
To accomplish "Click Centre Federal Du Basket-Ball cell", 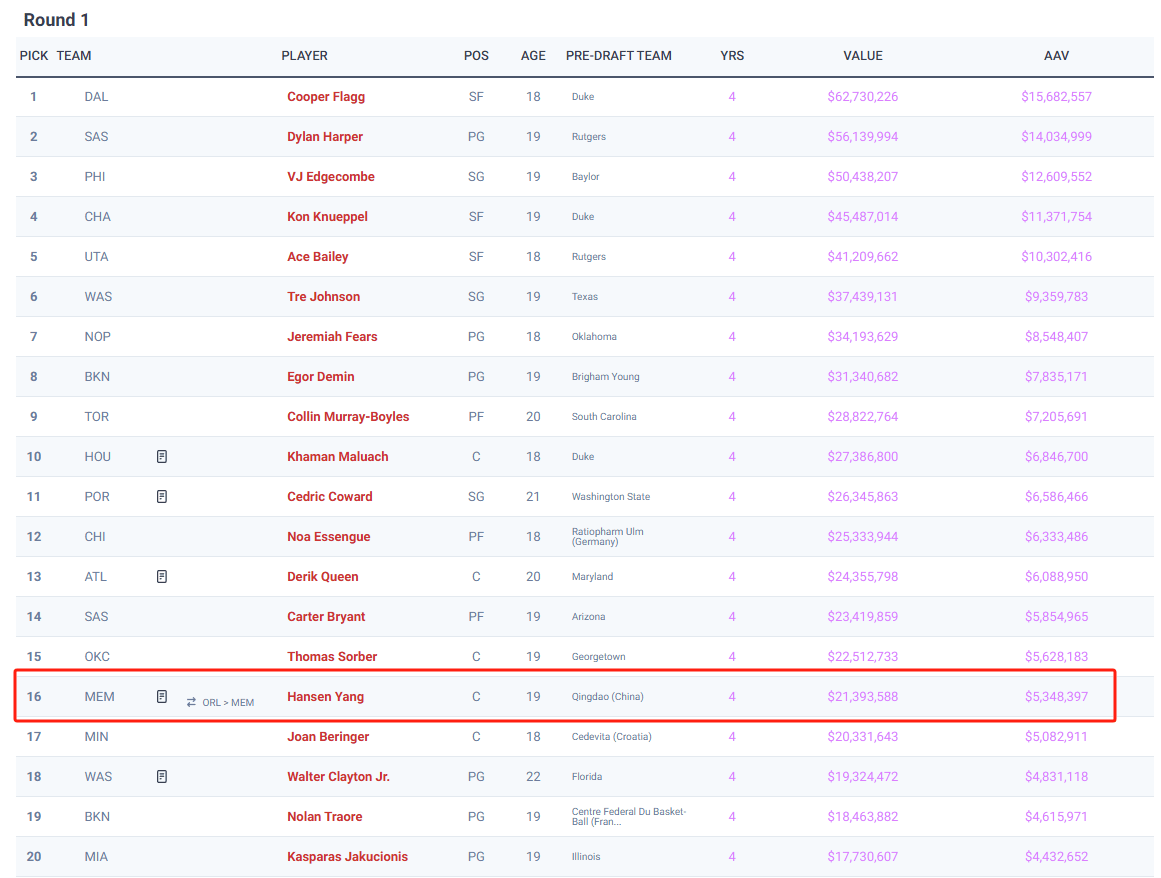I will point(629,817).
